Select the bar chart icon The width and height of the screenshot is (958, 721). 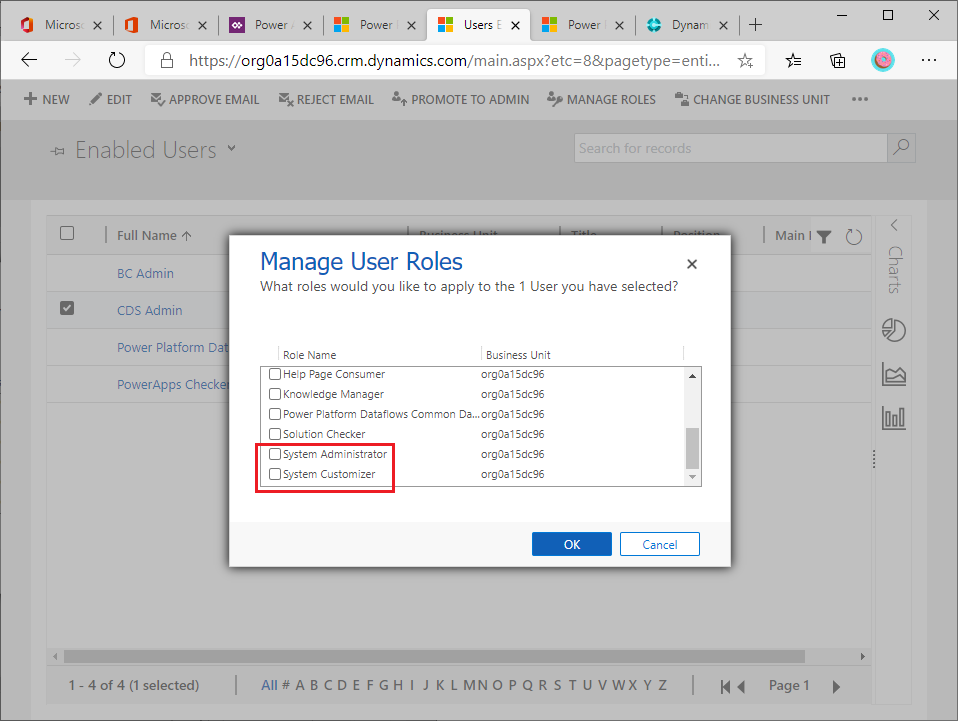pyautogui.click(x=894, y=418)
